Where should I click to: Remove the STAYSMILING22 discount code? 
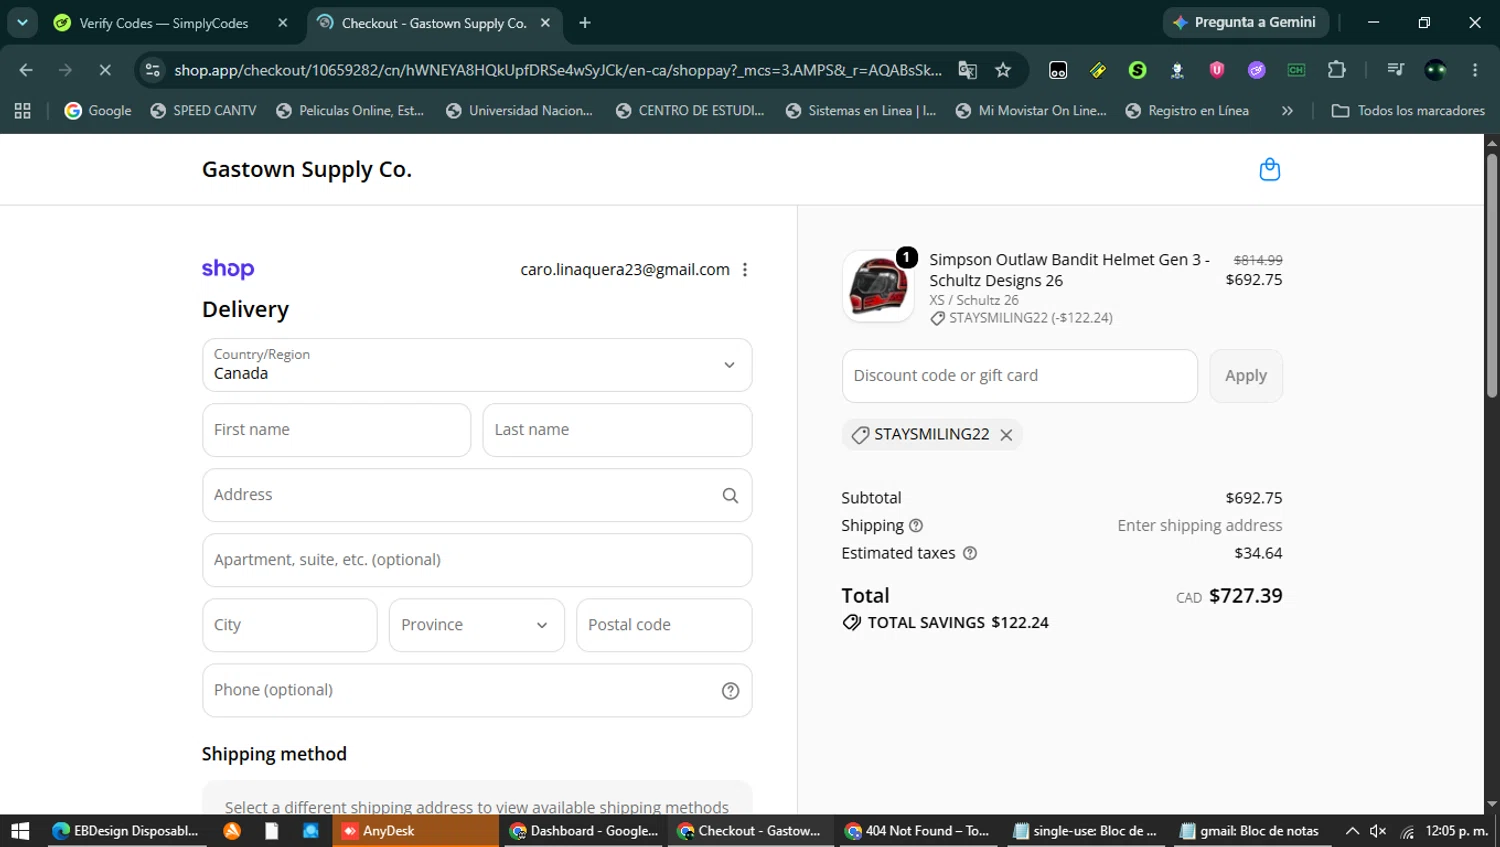pos(1006,435)
